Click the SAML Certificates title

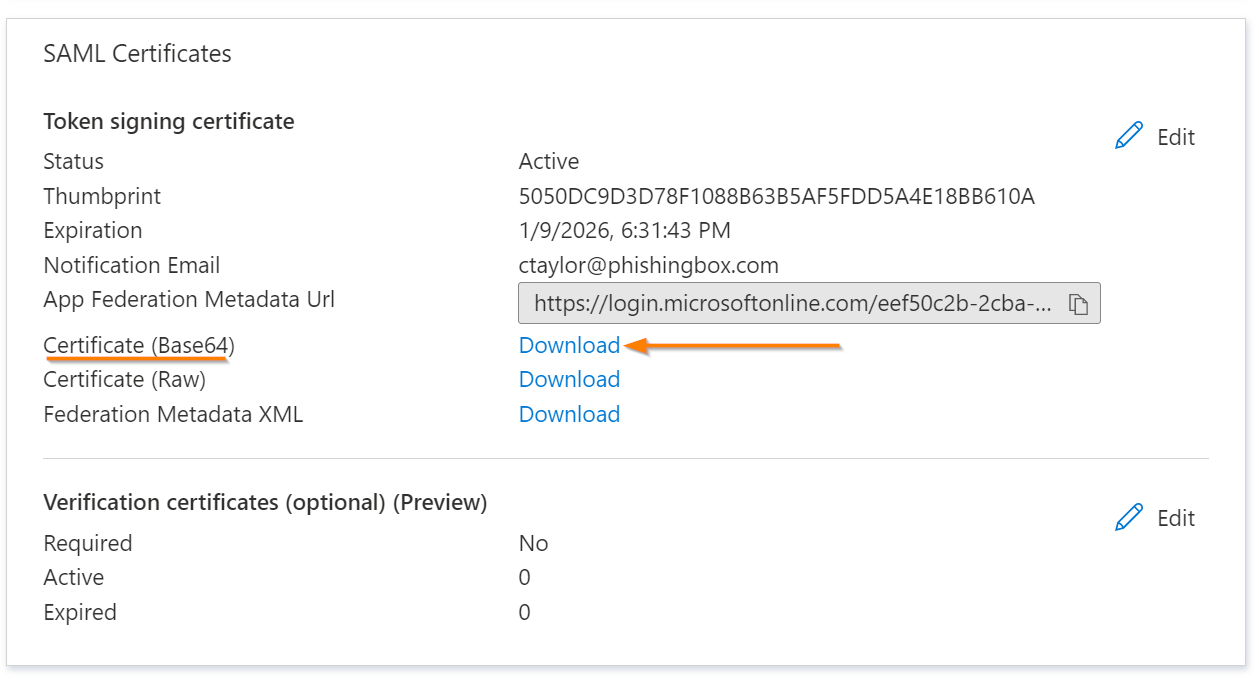(137, 54)
